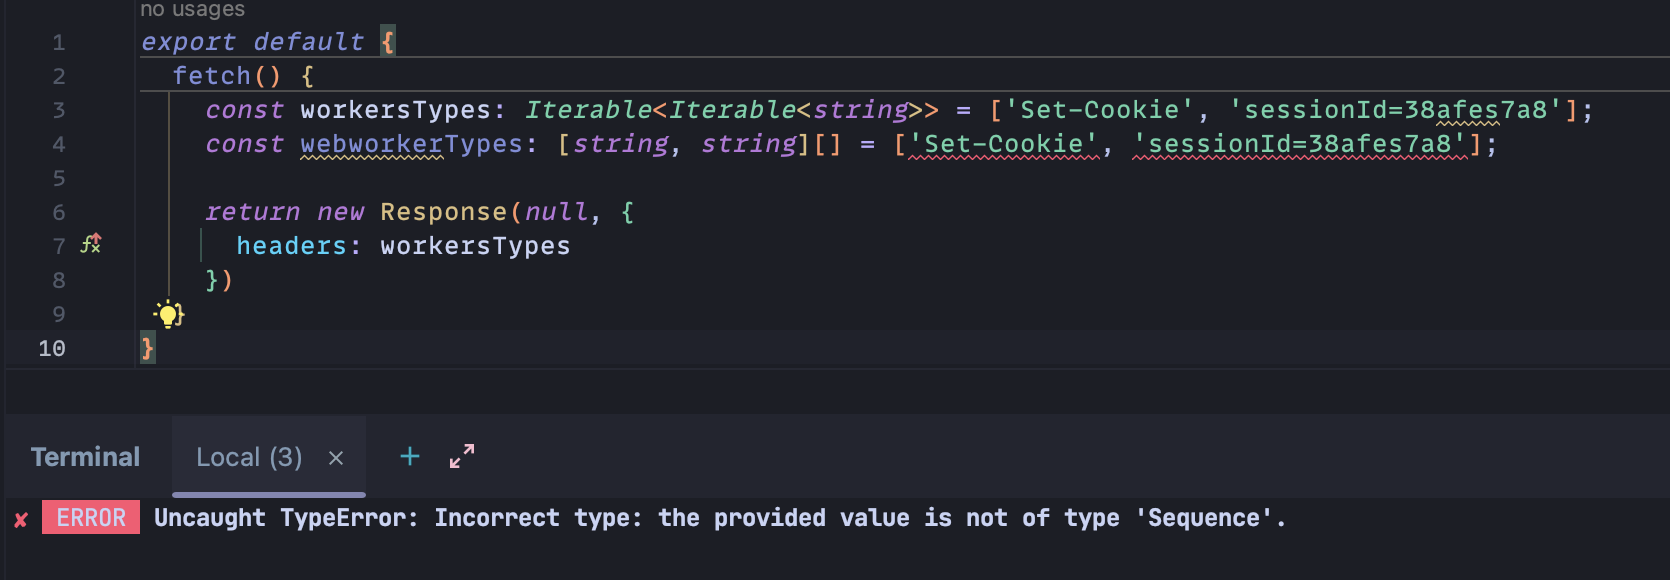Click the lightbulb intention icon on line 9

pos(168,314)
